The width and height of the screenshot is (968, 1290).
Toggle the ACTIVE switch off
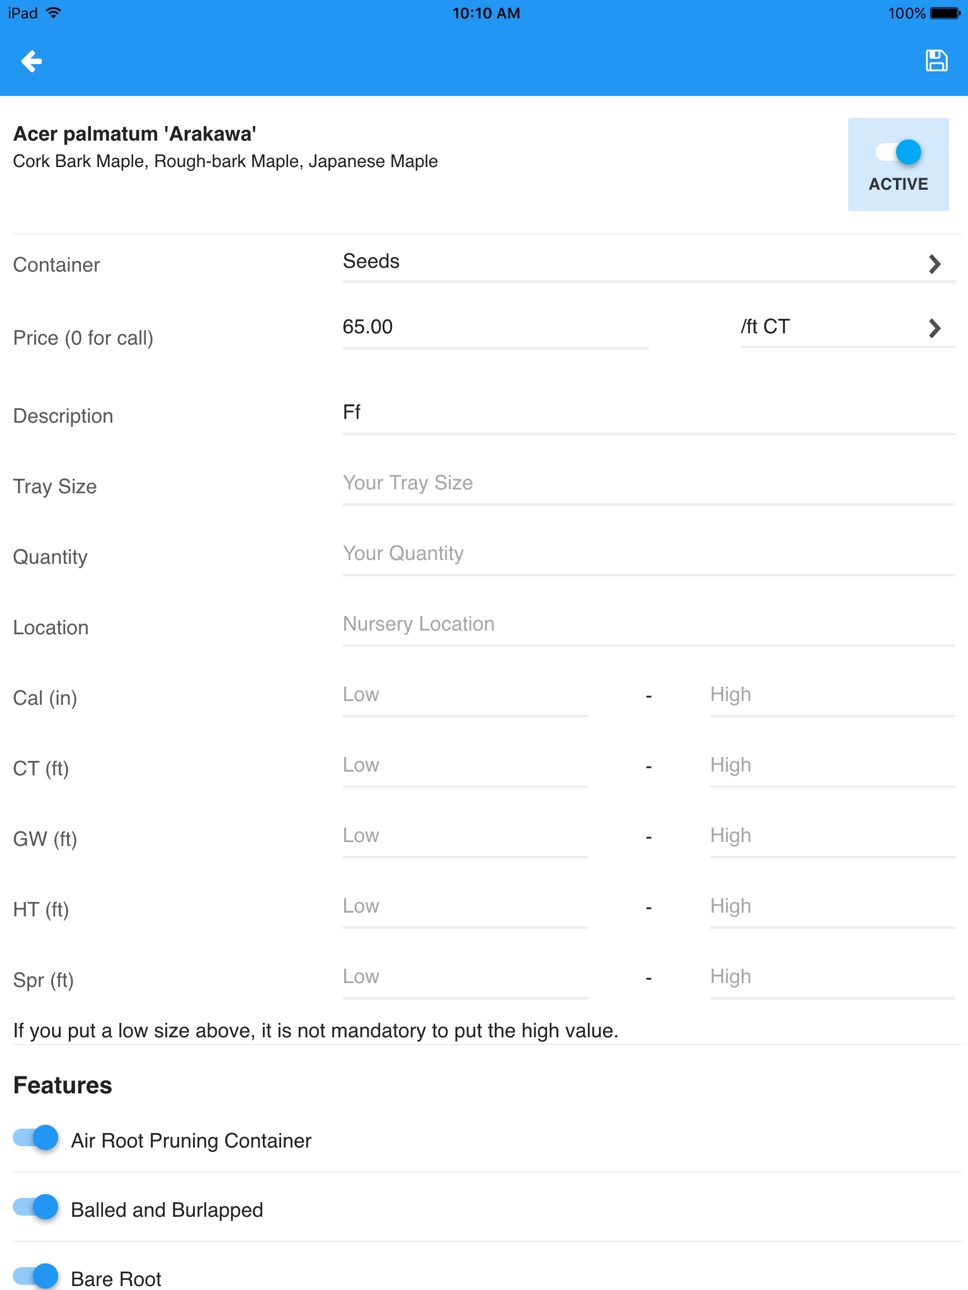point(898,152)
